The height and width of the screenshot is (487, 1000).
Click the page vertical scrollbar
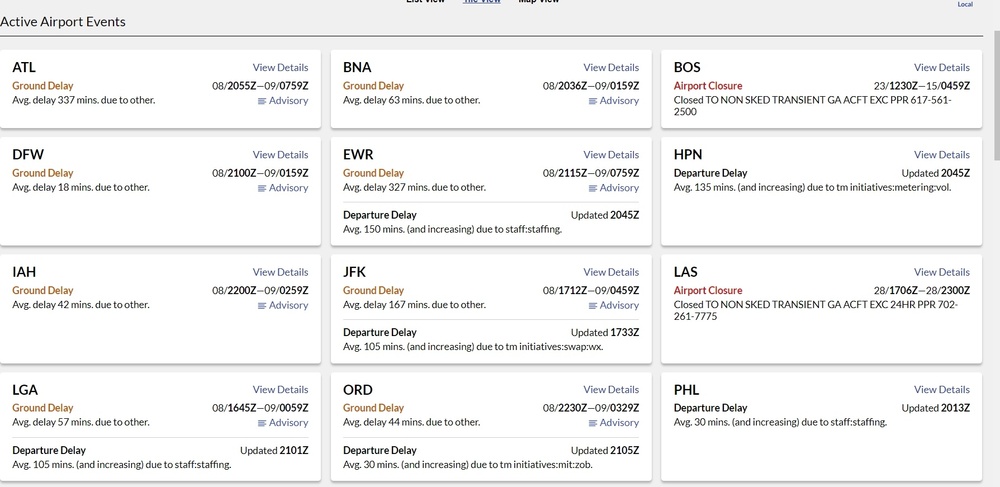point(994,100)
